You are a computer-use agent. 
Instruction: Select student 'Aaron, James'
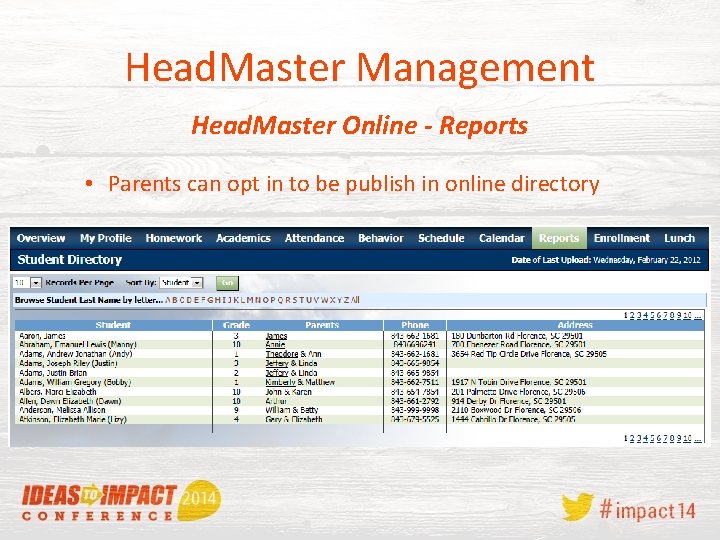coord(42,336)
